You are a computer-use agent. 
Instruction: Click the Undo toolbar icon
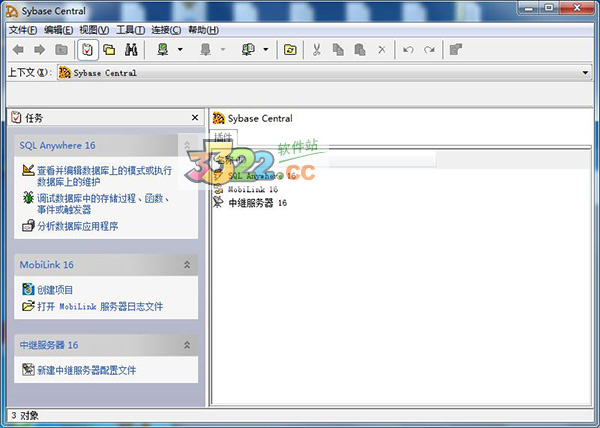pos(408,50)
